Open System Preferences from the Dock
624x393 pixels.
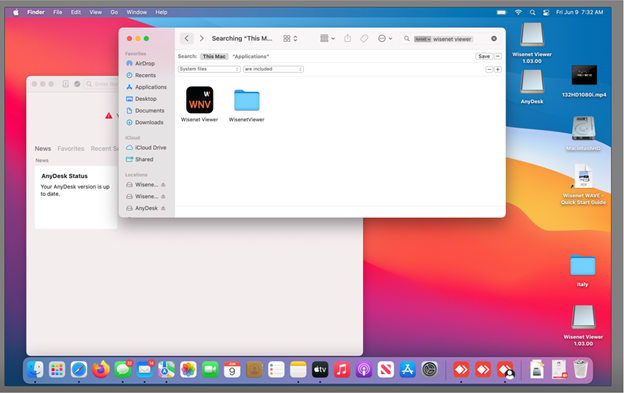point(429,370)
